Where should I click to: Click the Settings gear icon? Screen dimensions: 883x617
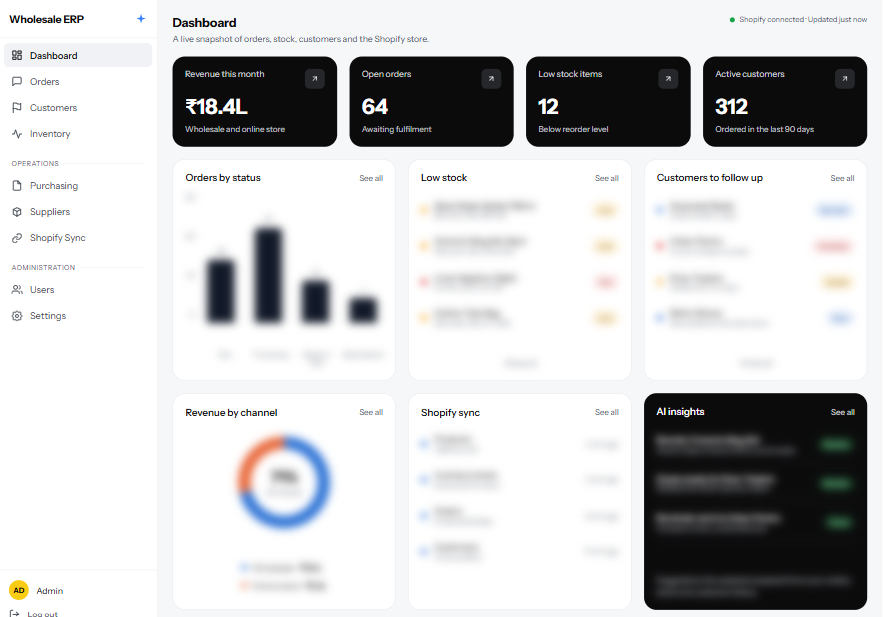pyautogui.click(x=17, y=315)
